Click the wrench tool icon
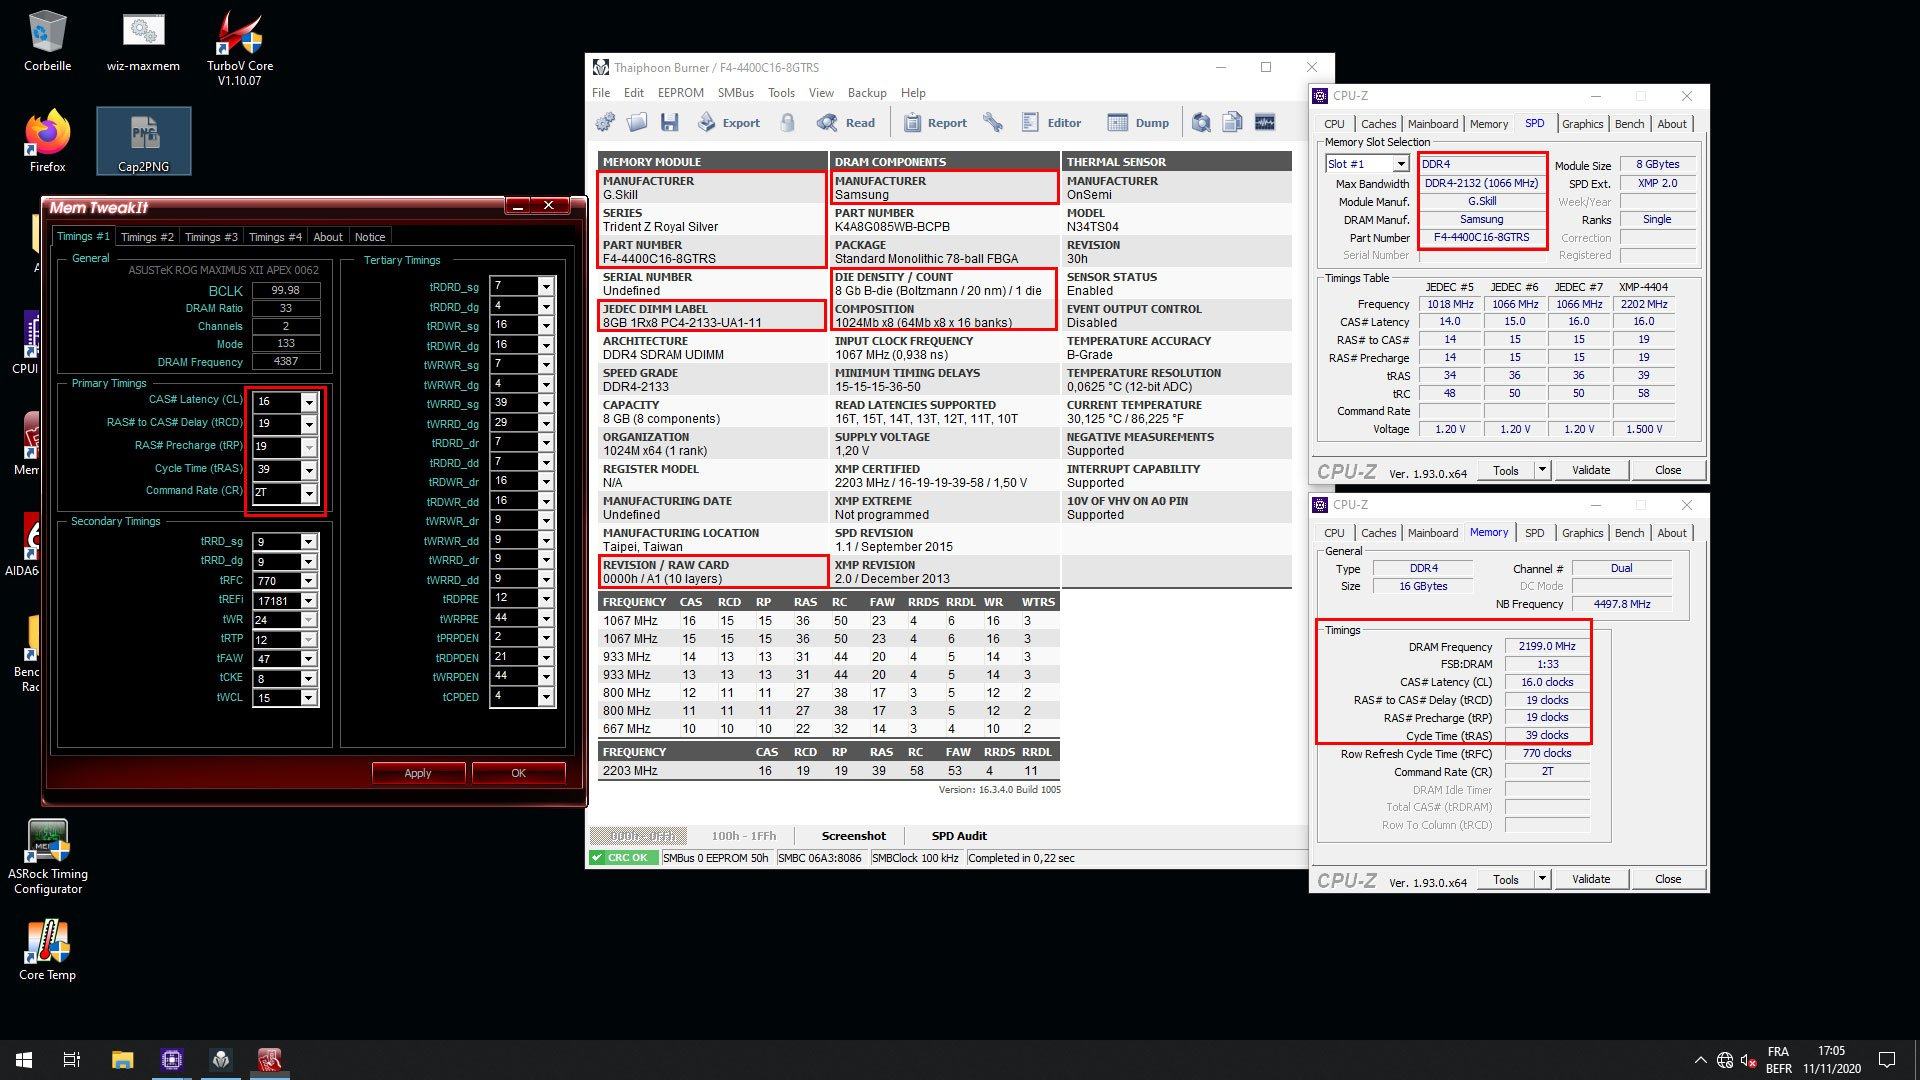Viewport: 1920px width, 1080px height. click(x=993, y=123)
